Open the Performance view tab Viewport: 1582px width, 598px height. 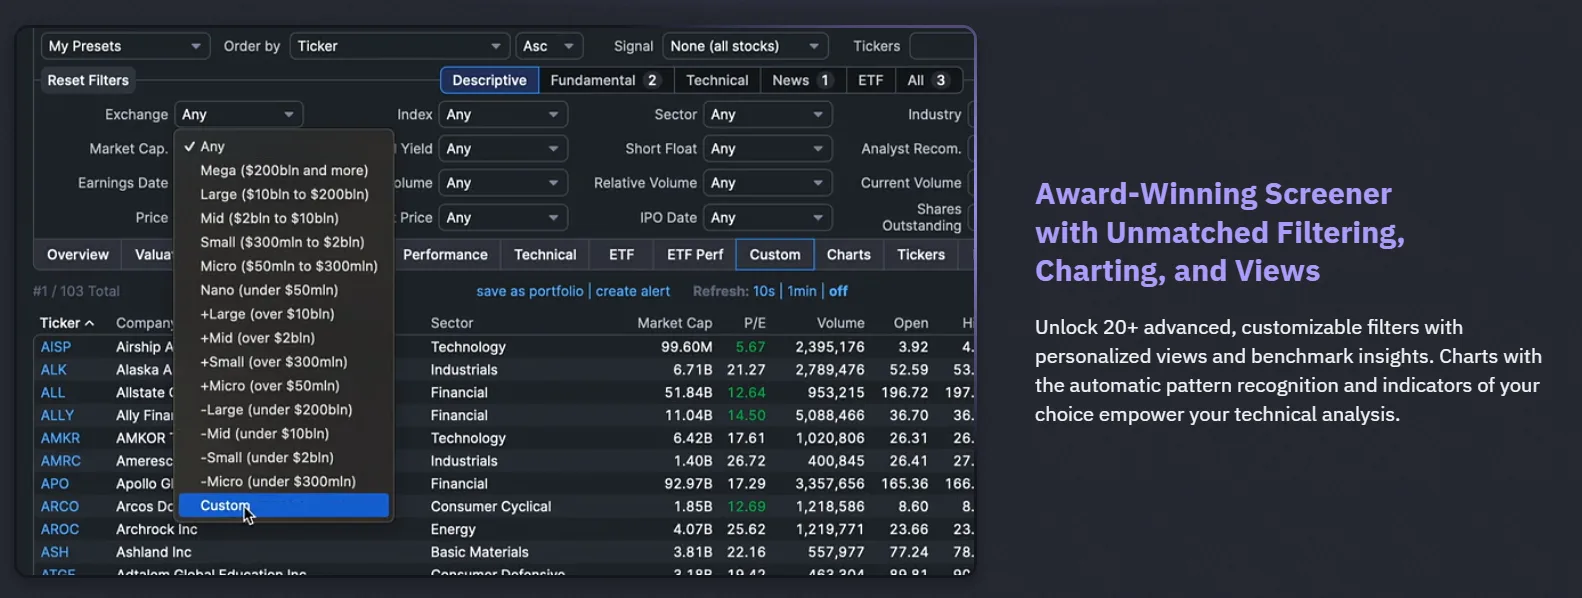[445, 255]
